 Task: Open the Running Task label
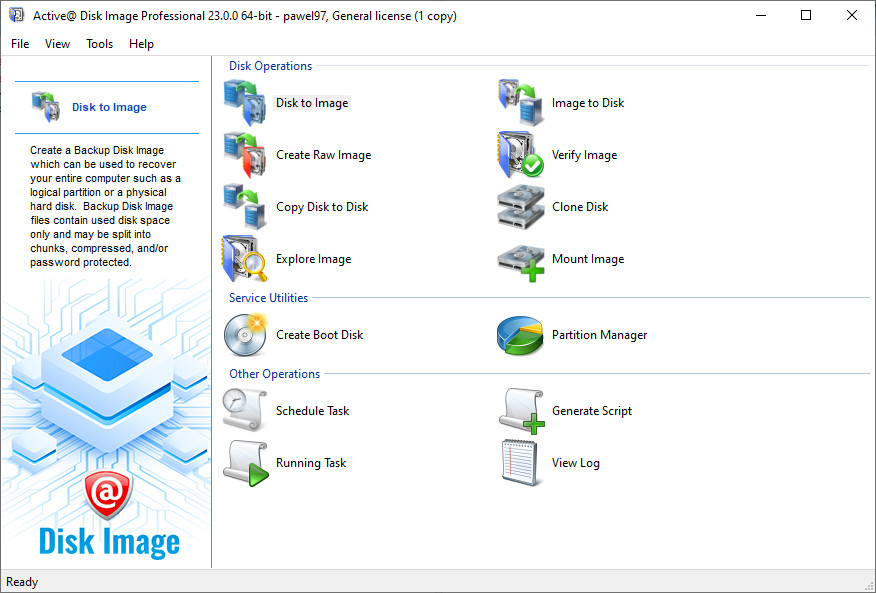click(x=311, y=463)
